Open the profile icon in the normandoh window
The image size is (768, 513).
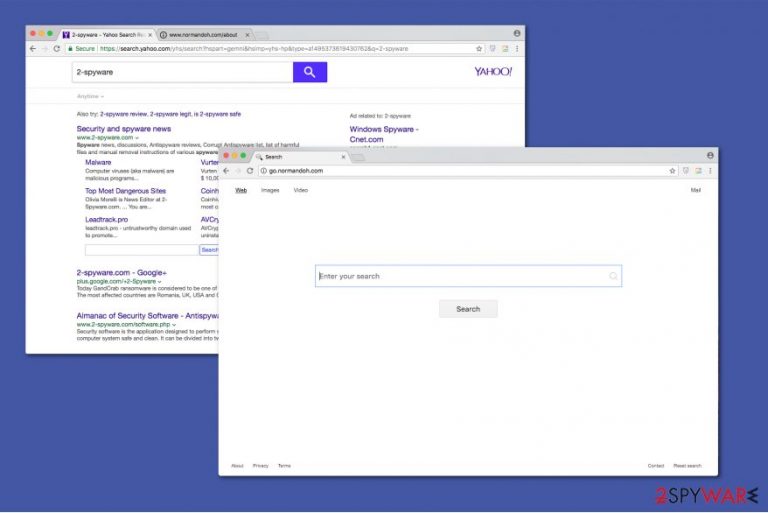710,155
